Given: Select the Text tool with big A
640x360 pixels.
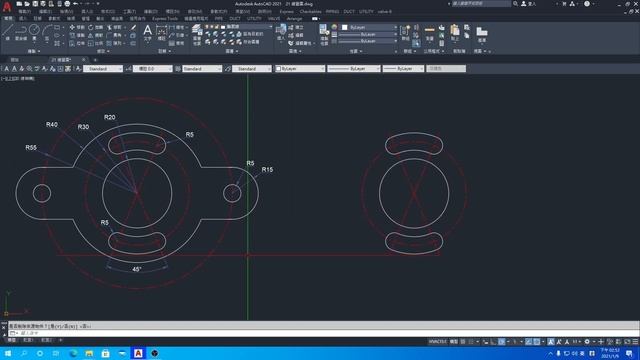Looking at the screenshot, I should point(148,33).
